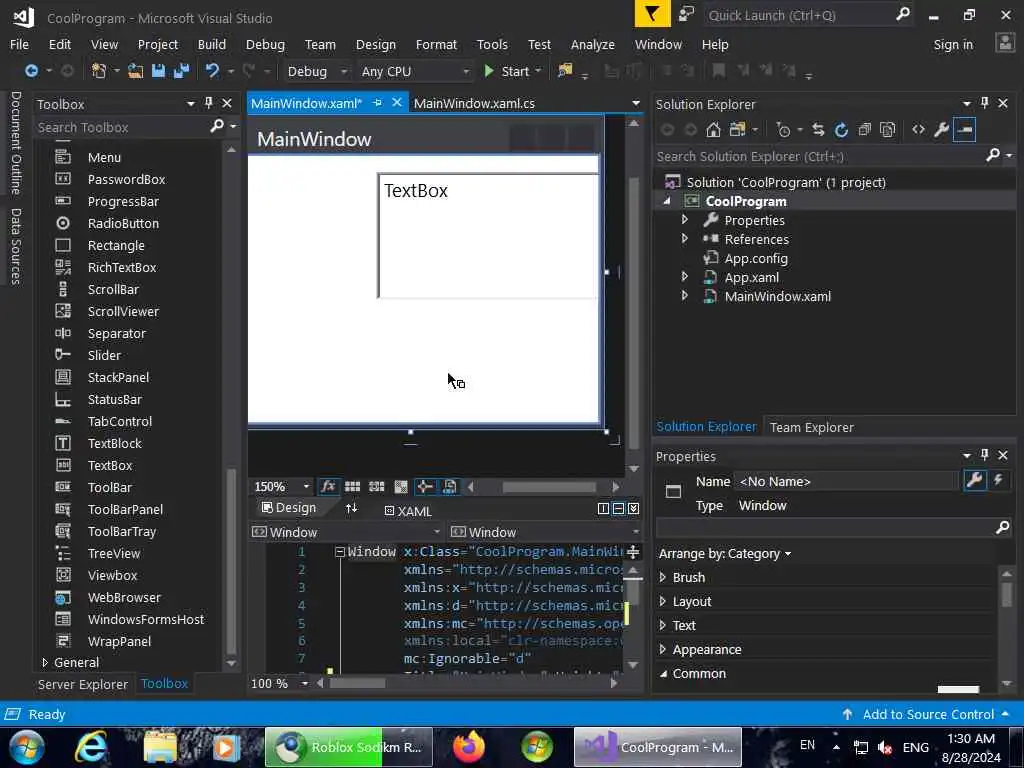Toggle snapping to snaplines in designer
1024x768 pixels.
[x=425, y=487]
